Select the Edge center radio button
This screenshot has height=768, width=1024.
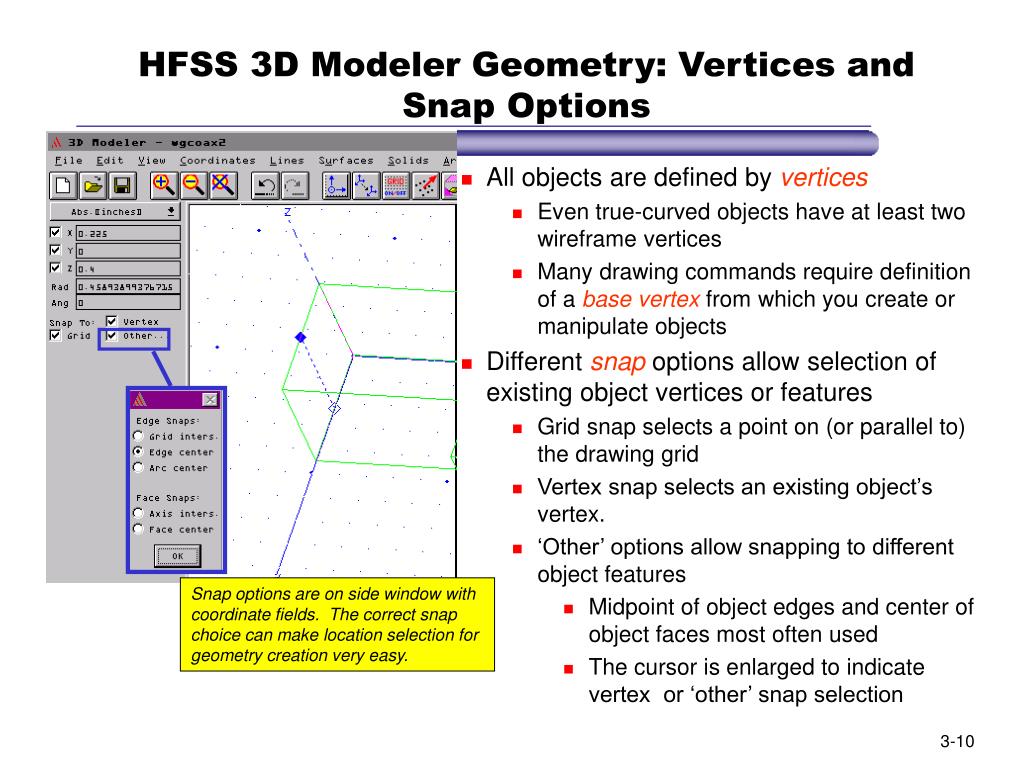click(x=138, y=451)
